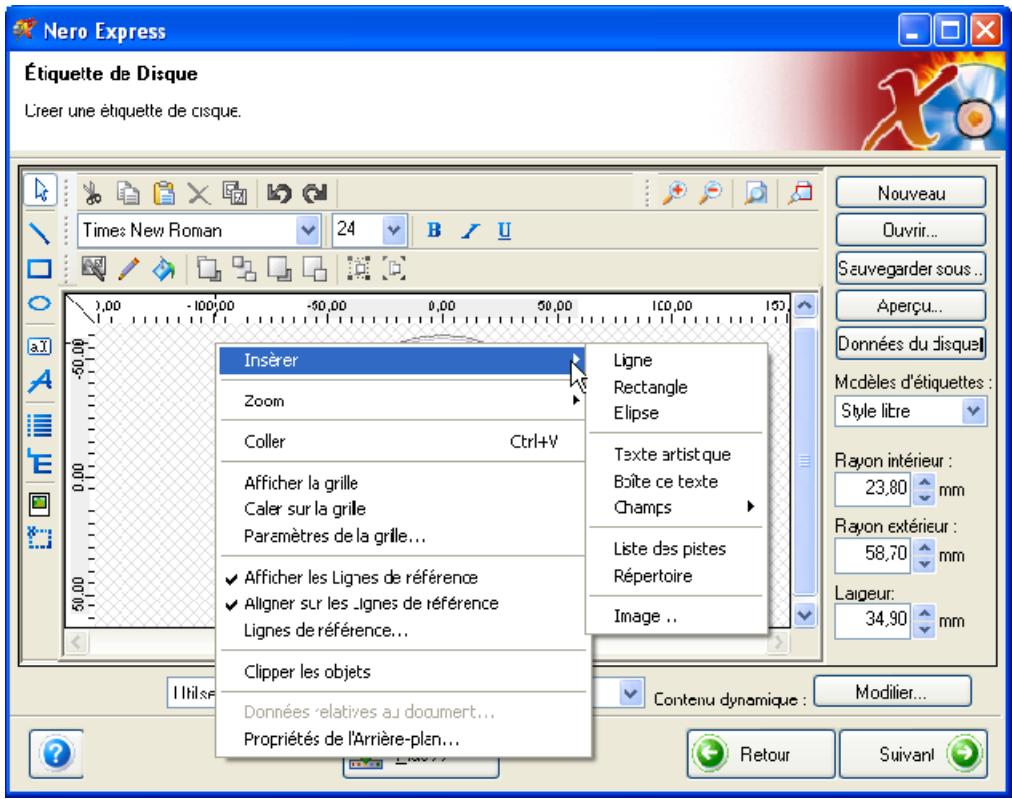Screen dimensions: 1012x799
Task: Select the track list tool
Action: point(40,425)
